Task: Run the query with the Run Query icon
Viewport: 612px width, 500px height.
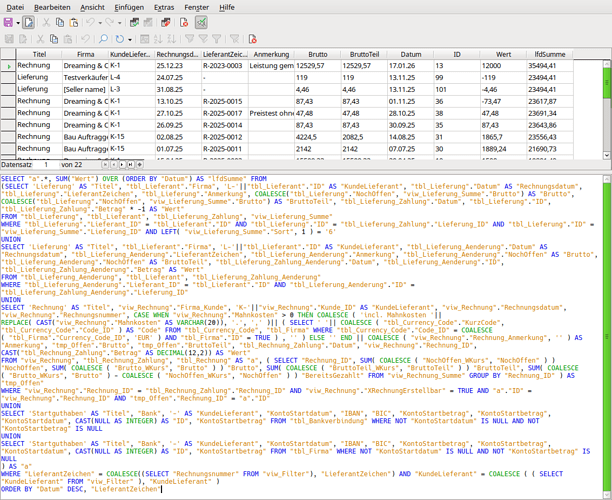Action: 134,23
